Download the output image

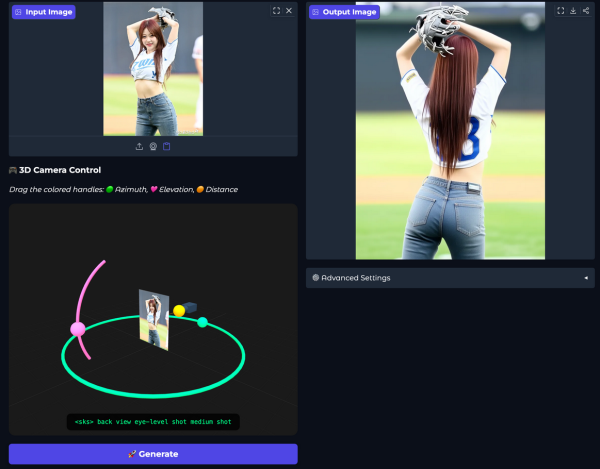tap(573, 11)
